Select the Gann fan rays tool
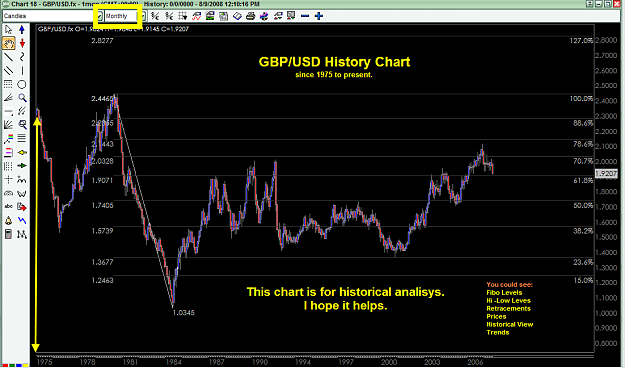The height and width of the screenshot is (368, 625). click(8, 125)
